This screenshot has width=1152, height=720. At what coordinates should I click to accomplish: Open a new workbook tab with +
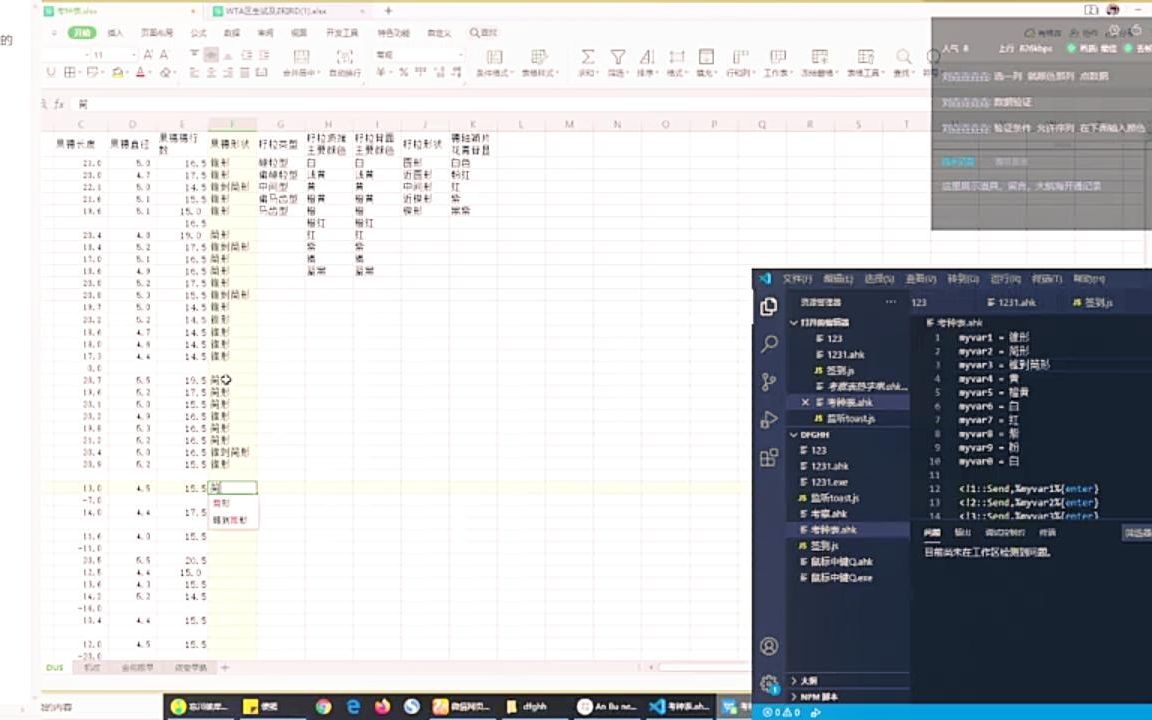tap(388, 12)
